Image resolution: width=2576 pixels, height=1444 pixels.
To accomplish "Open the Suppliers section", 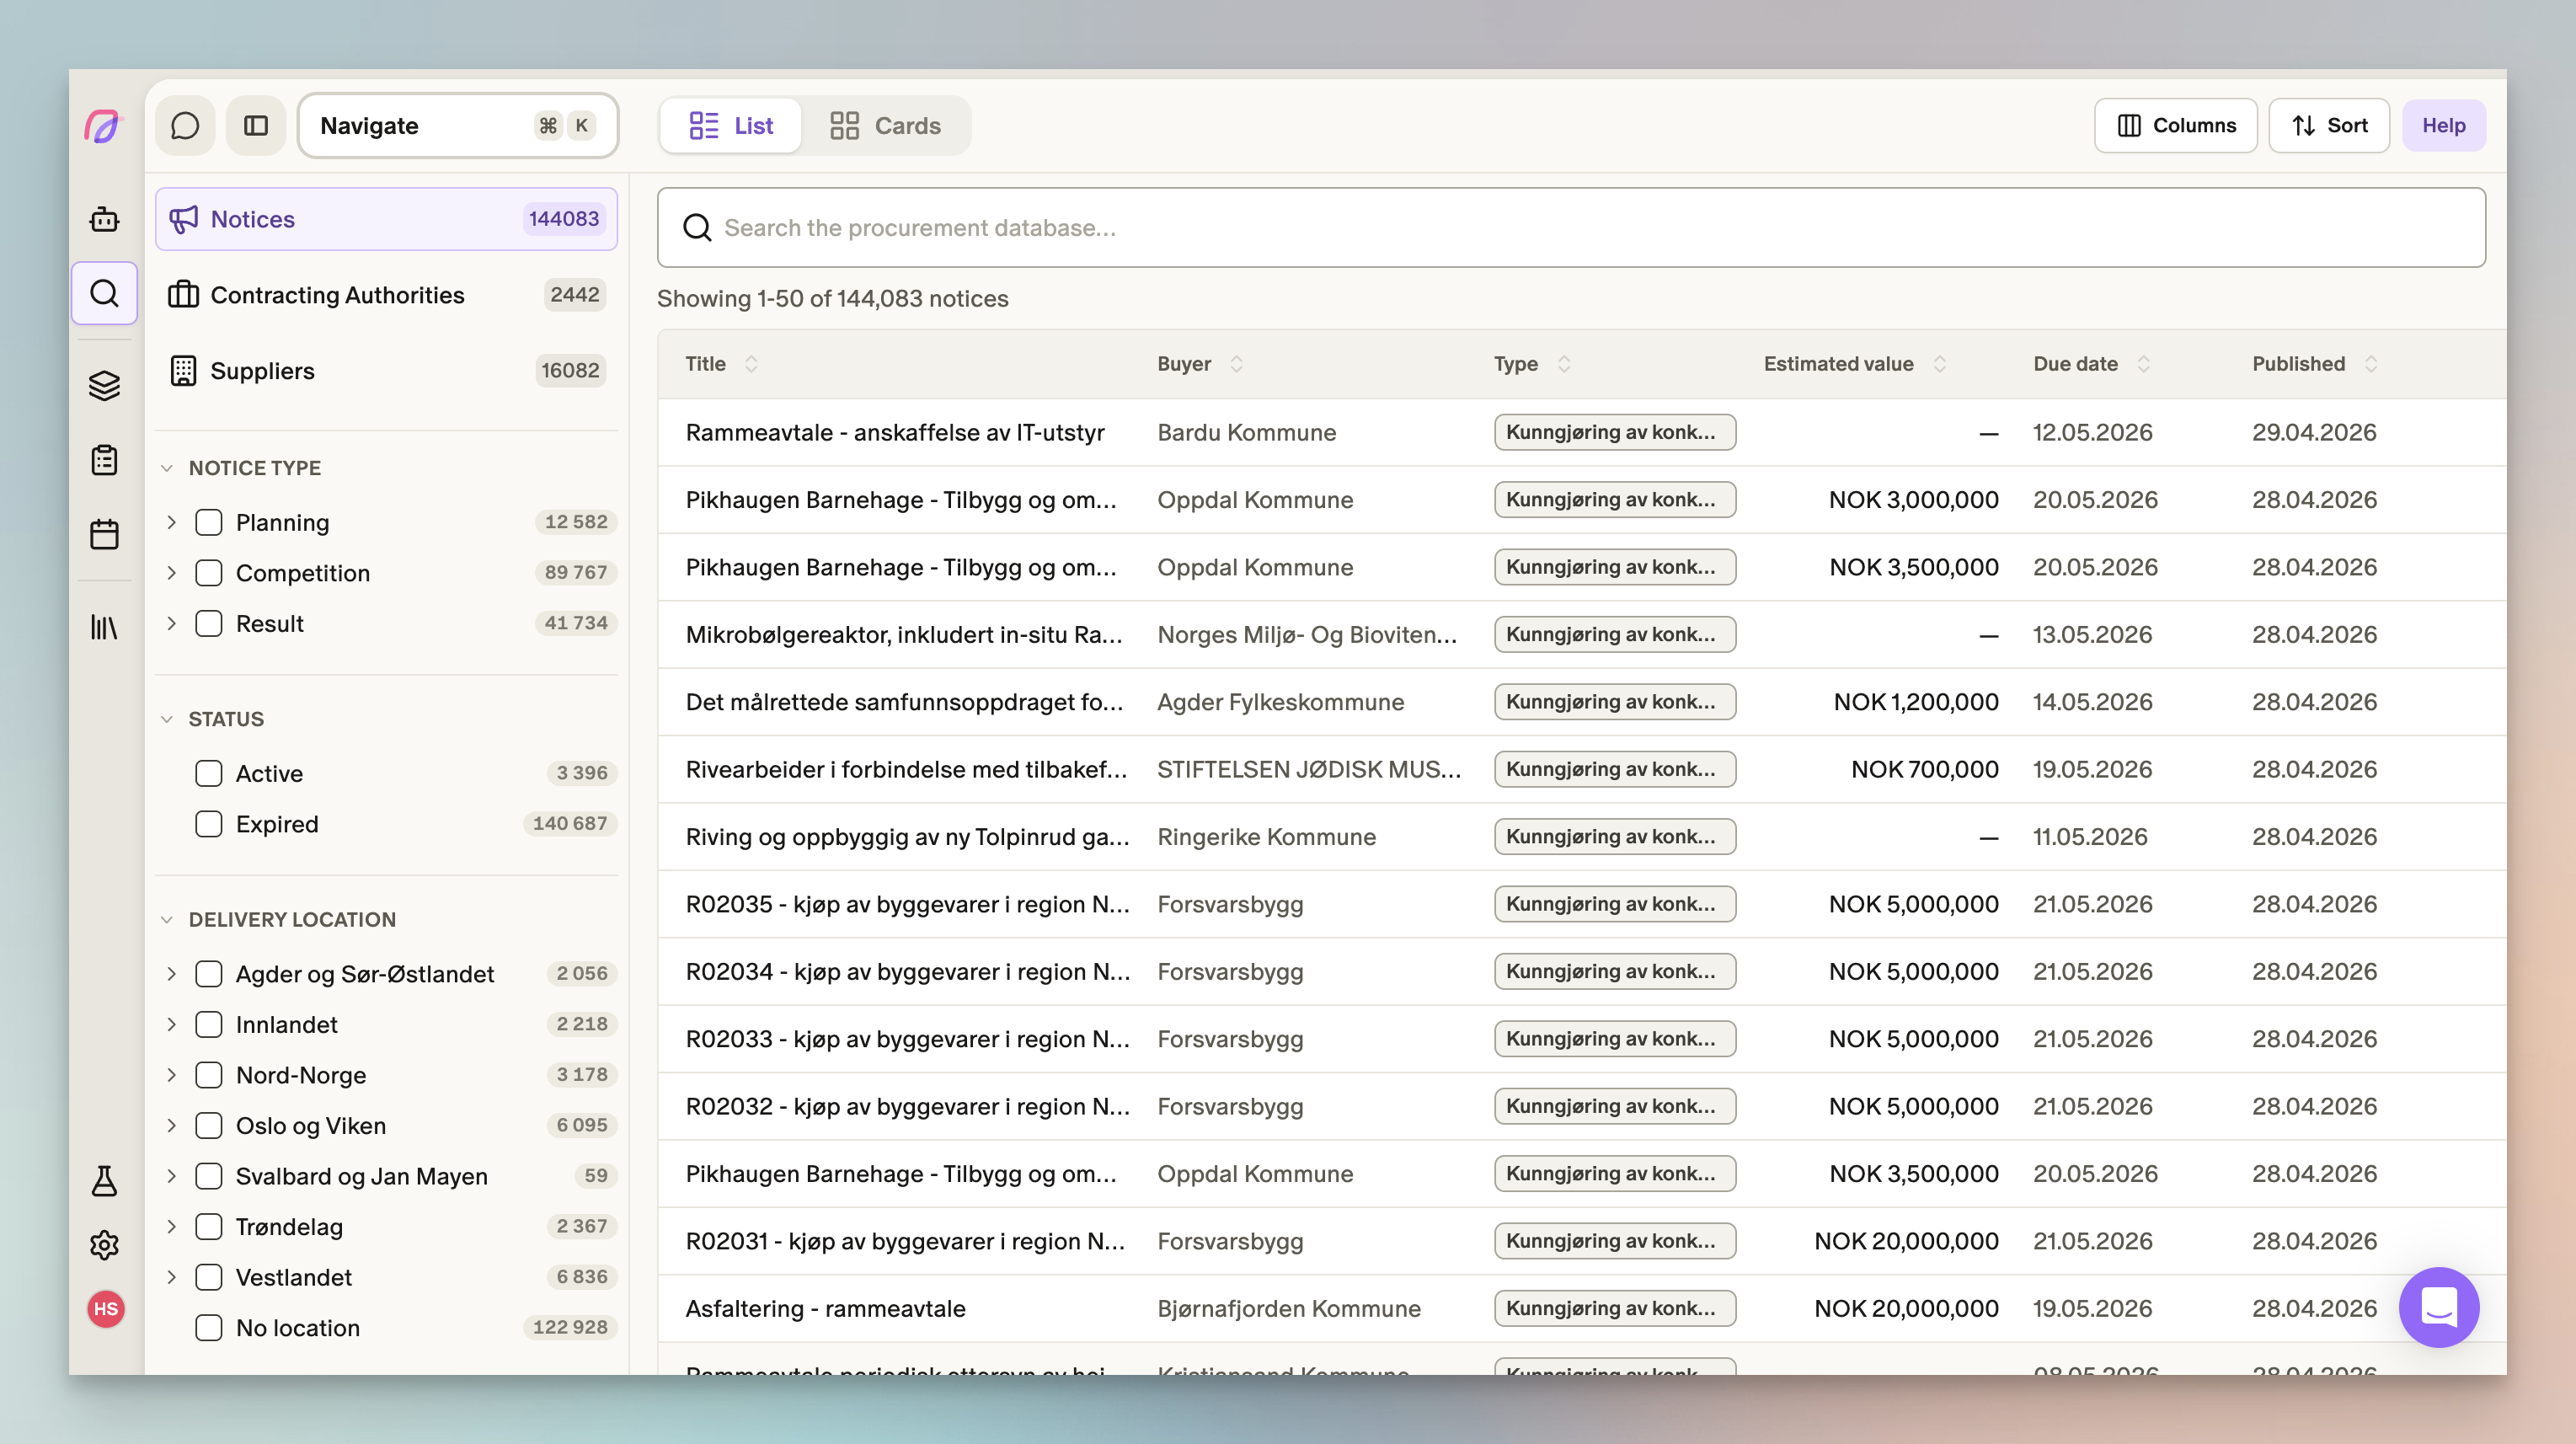I will tap(386, 371).
